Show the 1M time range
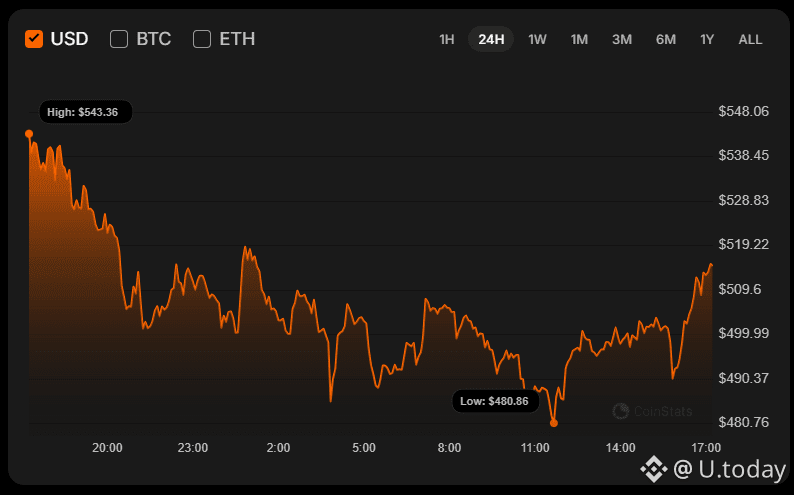 click(579, 39)
